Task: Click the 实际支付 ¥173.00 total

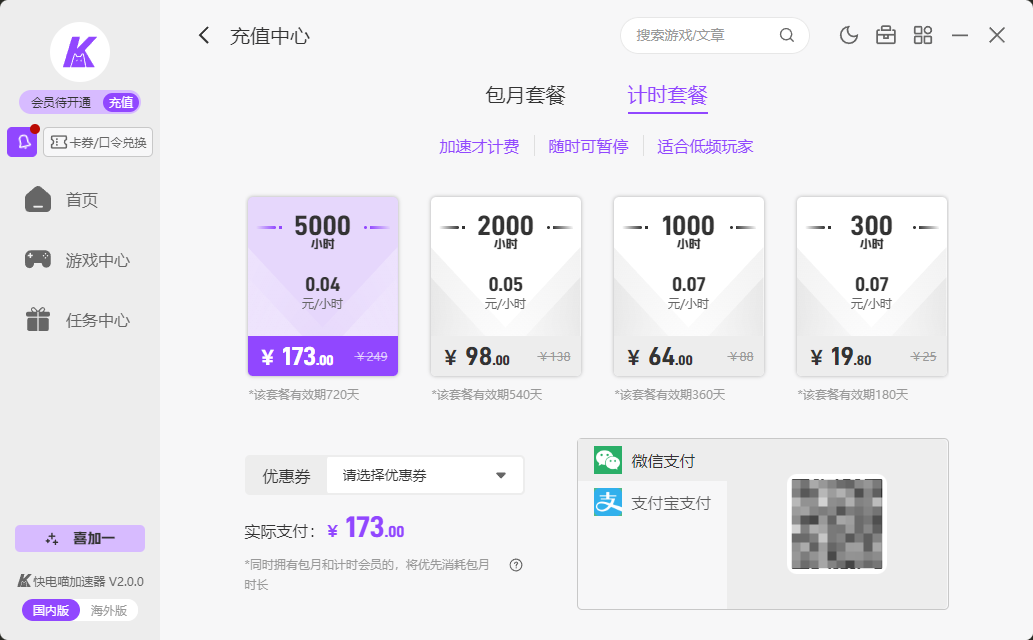Action: 324,529
